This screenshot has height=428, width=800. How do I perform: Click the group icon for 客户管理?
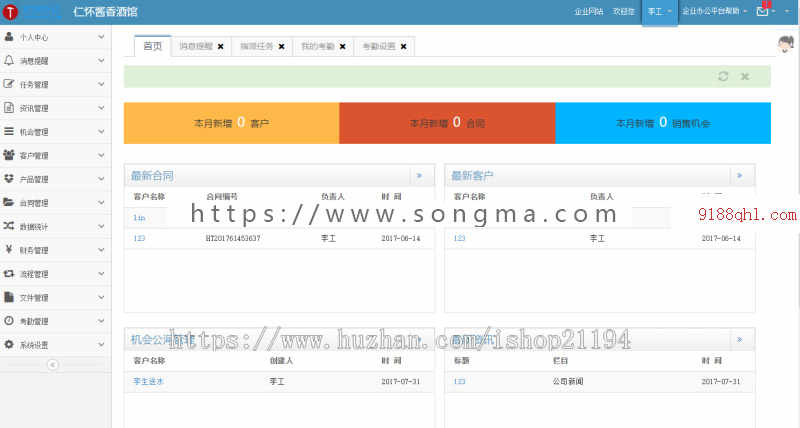[x=9, y=155]
